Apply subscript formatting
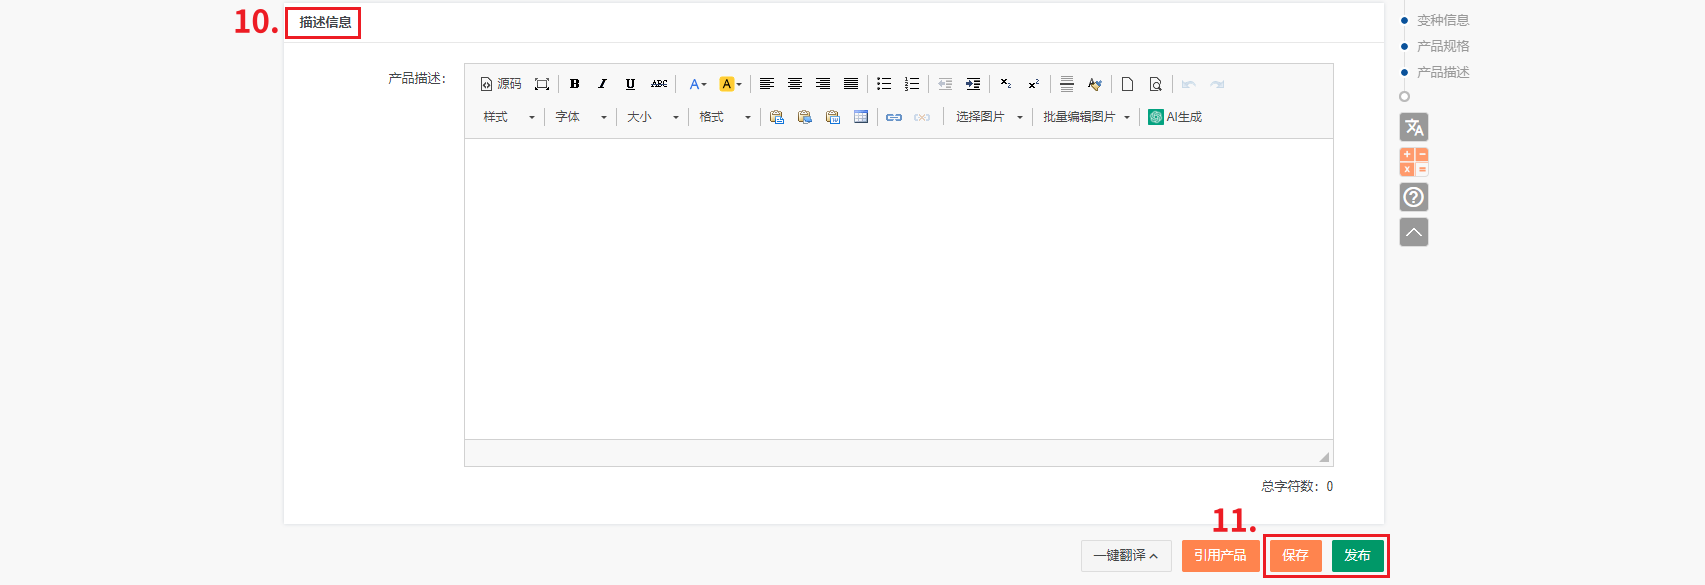The height and width of the screenshot is (585, 1705). click(1006, 84)
